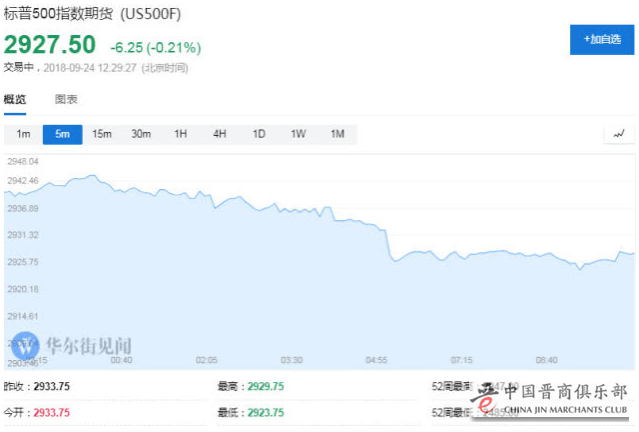Image resolution: width=639 pixels, height=432 pixels.
Task: Switch chart to 15m interval
Action: coord(102,134)
